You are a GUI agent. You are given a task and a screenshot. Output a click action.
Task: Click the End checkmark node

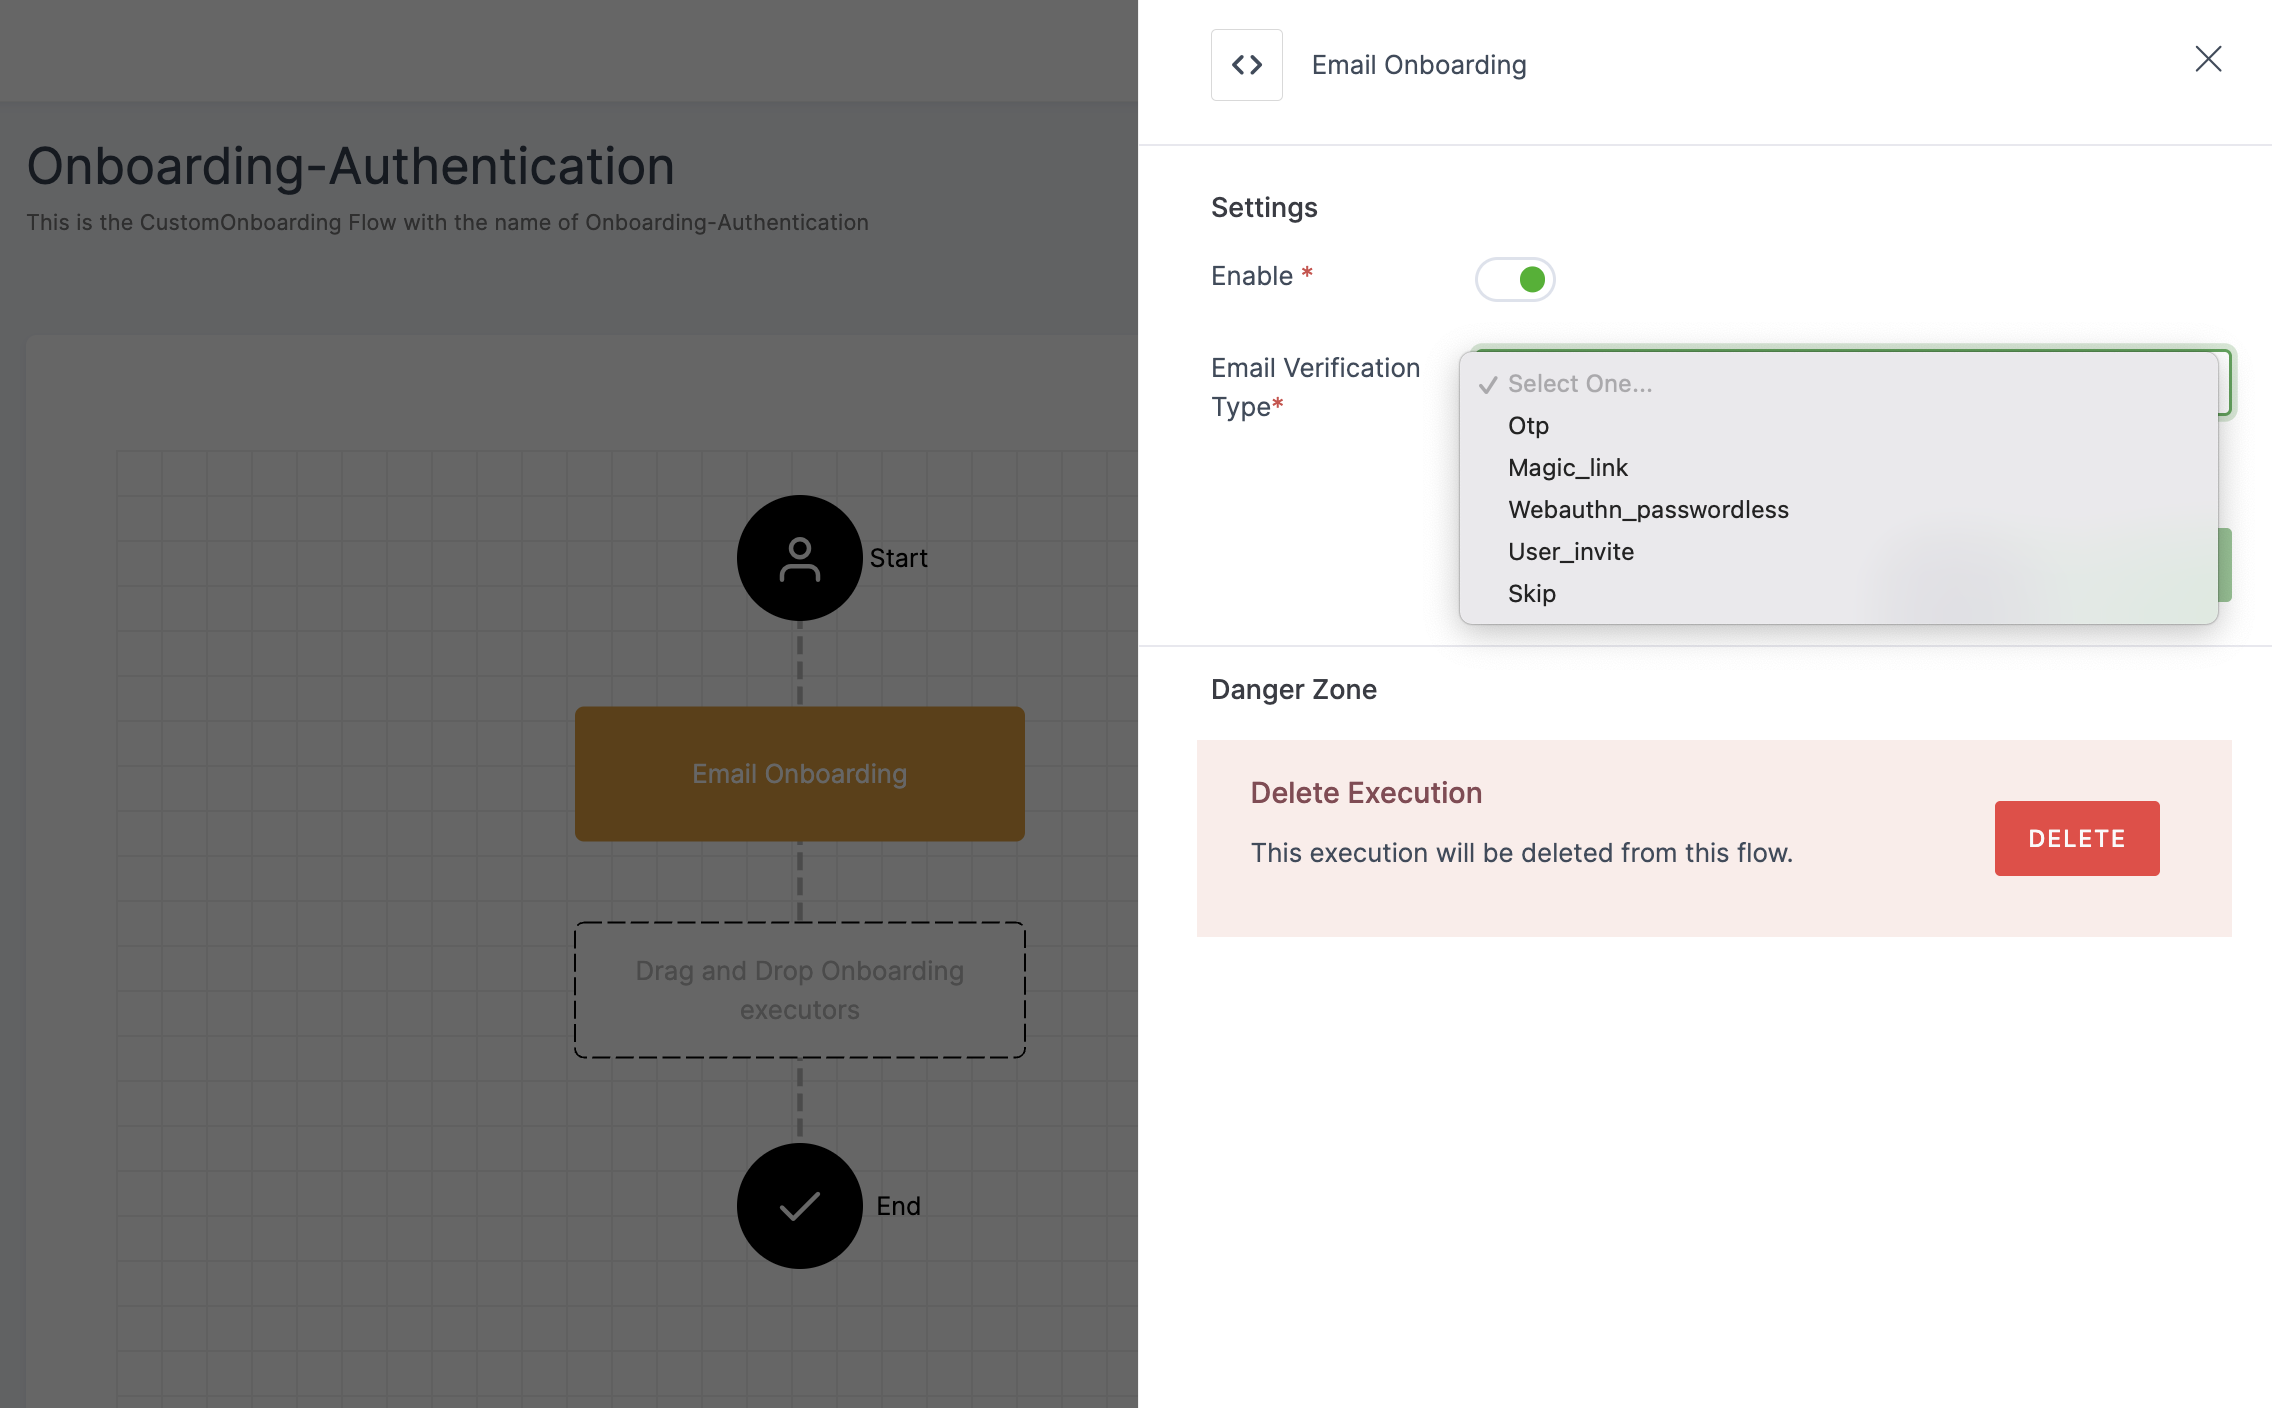799,1206
